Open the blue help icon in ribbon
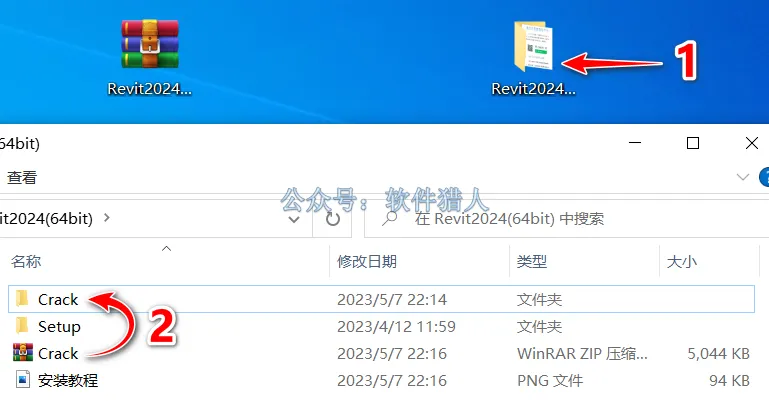The width and height of the screenshot is (769, 401). [764, 177]
